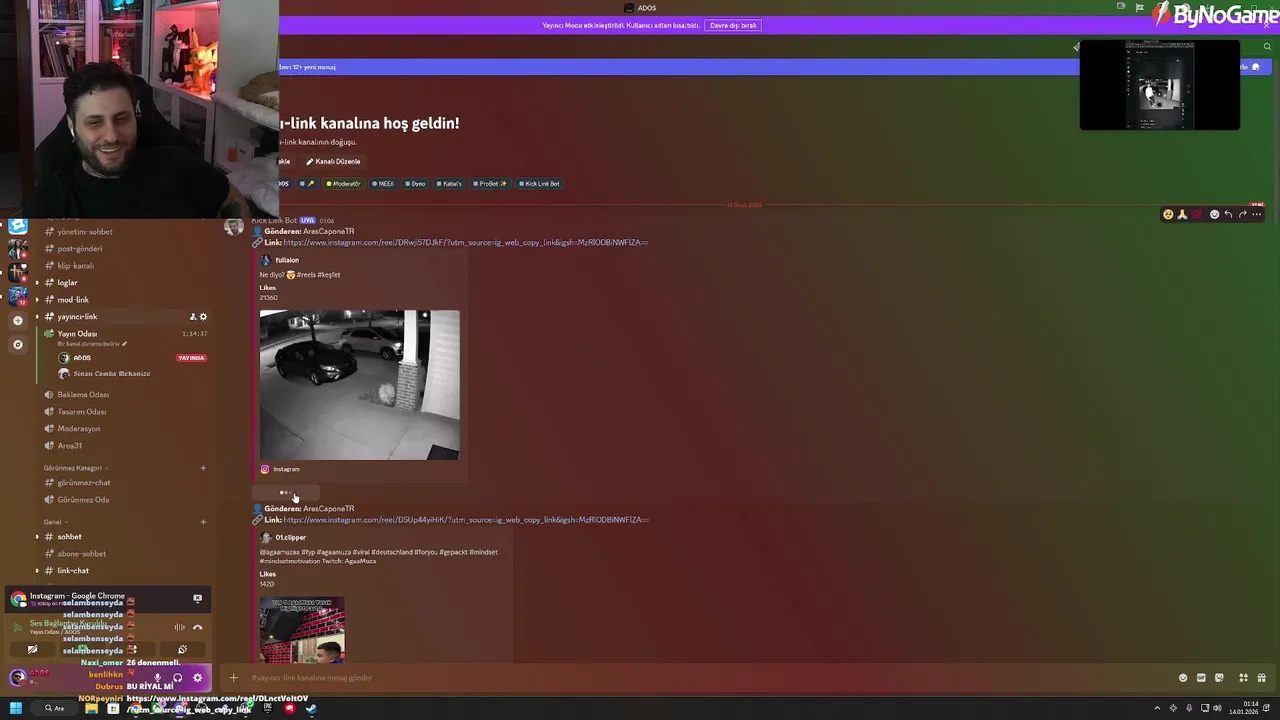This screenshot has width=1280, height=720.
Task: Open yayıncı-link channel settings gear
Action: coord(203,317)
